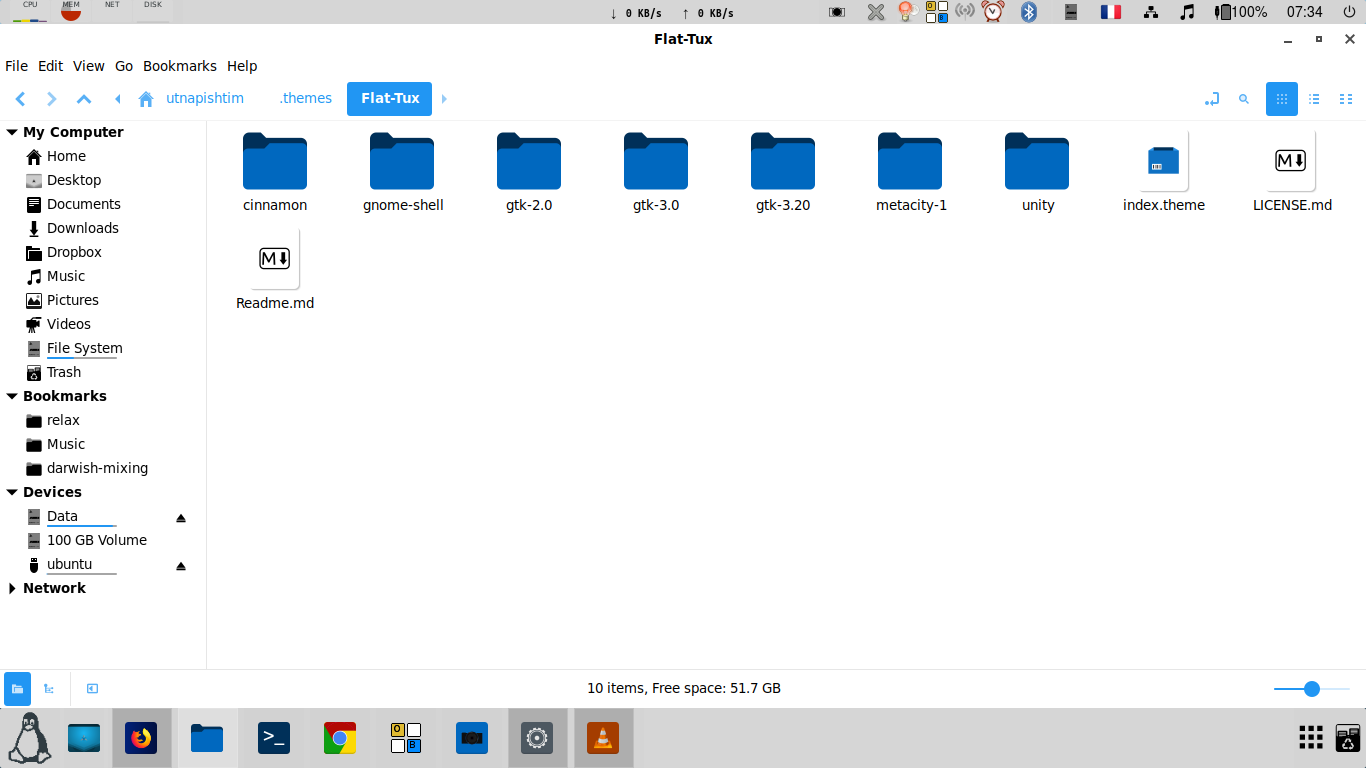Screen dimensions: 1366x768
Task: Open VLC from the taskbar
Action: (x=603, y=739)
